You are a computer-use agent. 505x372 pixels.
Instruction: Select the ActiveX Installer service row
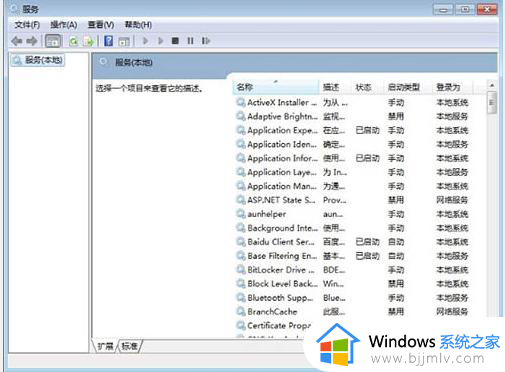tap(352, 102)
